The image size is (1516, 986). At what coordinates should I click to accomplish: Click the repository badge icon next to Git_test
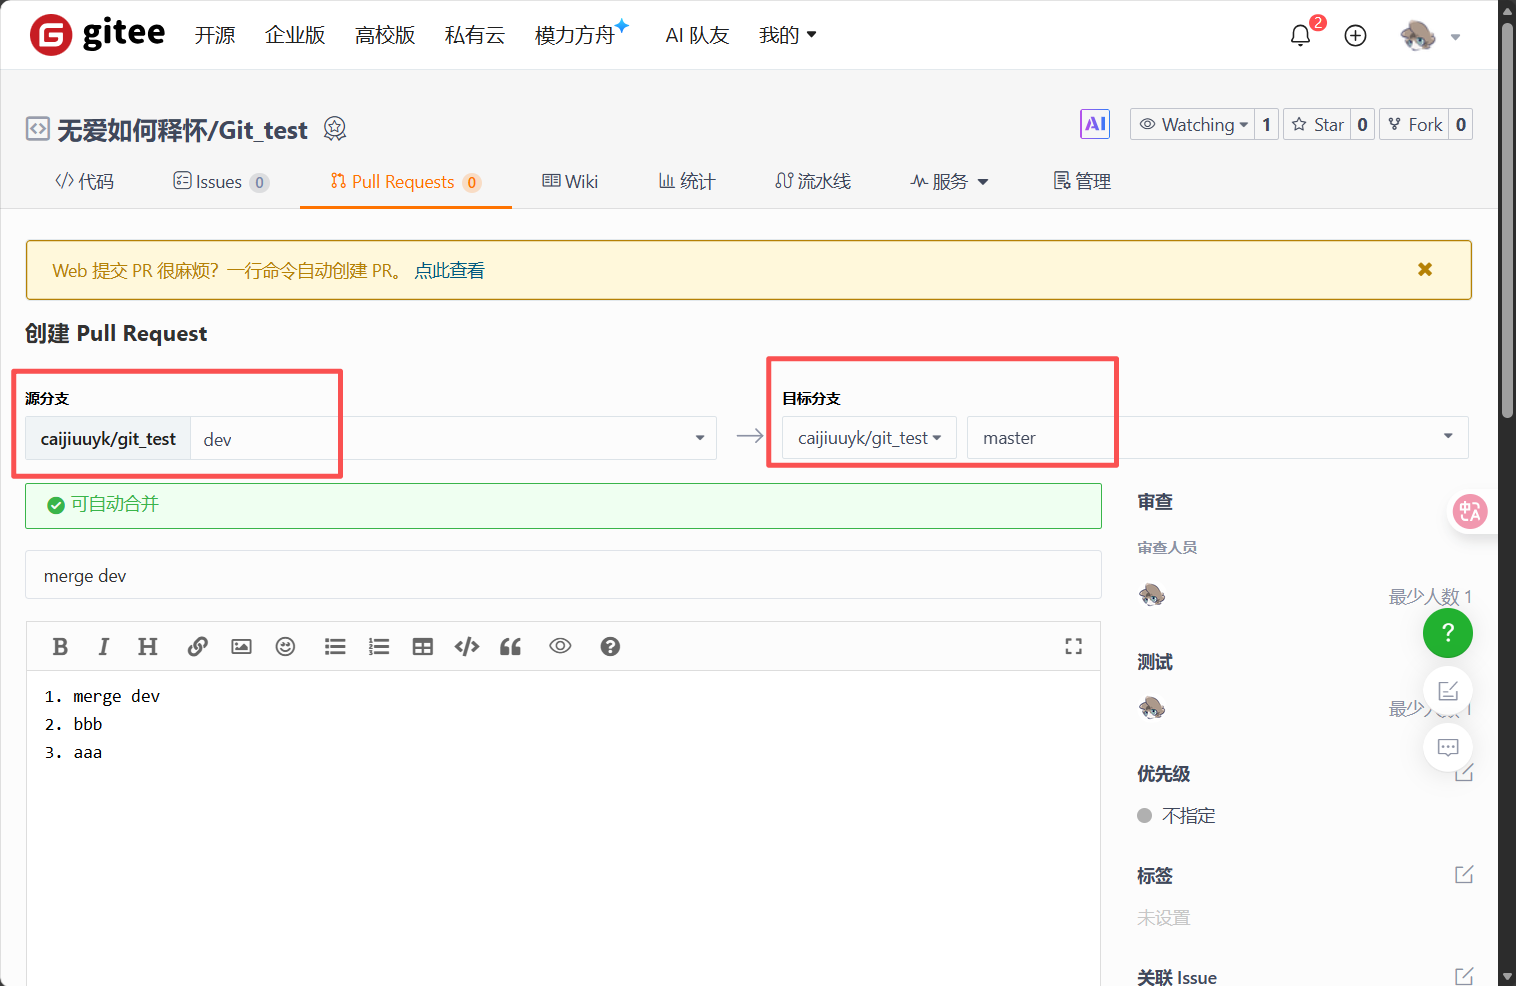pos(335,129)
